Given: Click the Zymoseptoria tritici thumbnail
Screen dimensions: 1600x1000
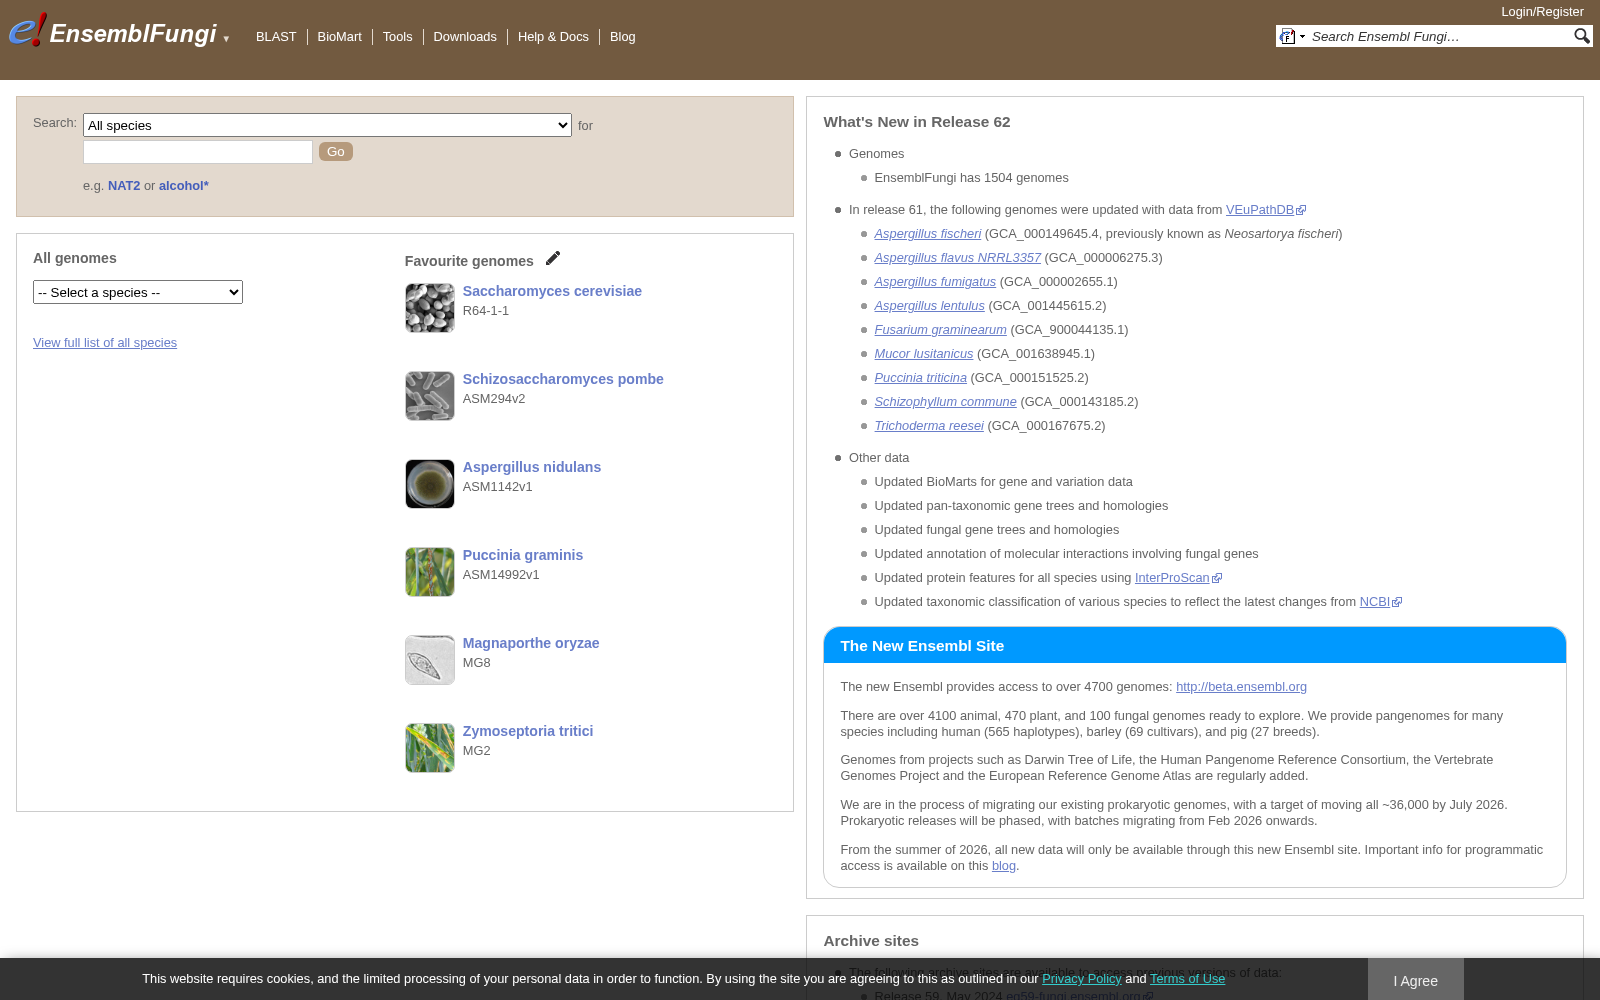Looking at the screenshot, I should pos(430,748).
